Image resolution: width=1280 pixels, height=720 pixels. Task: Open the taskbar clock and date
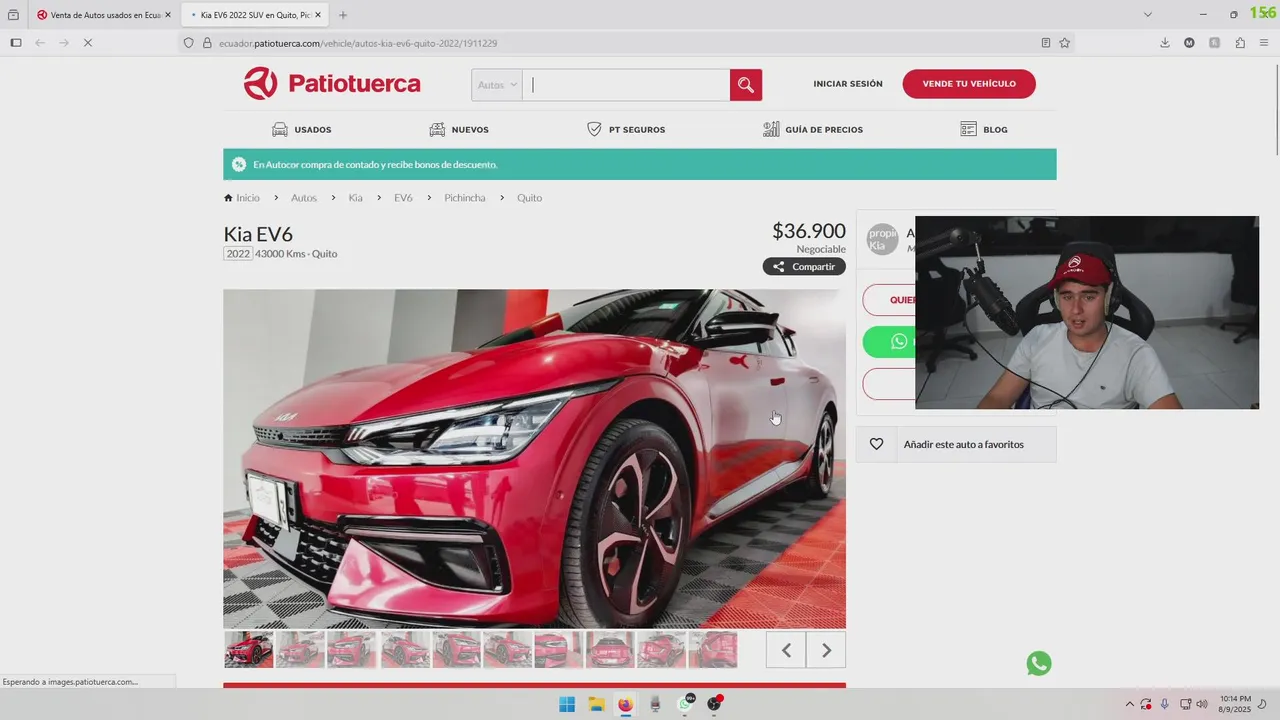[x=1235, y=704]
